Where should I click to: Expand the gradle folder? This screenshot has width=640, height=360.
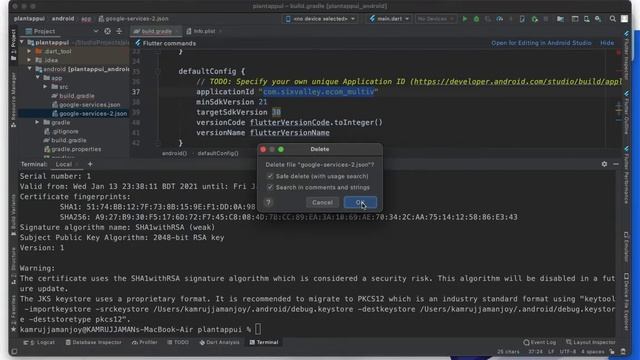37,122
